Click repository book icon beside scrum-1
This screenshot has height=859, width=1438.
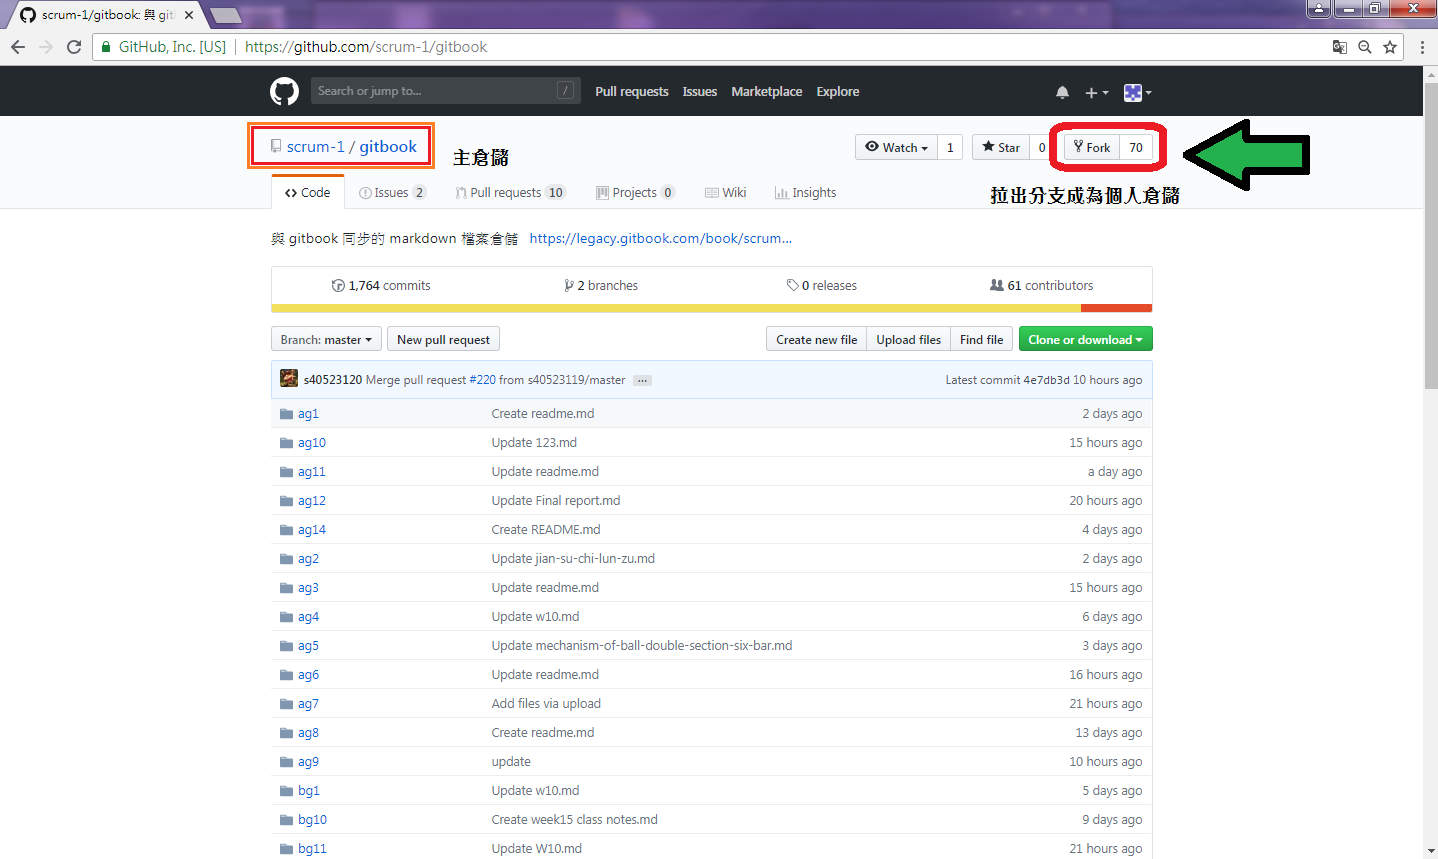[276, 147]
